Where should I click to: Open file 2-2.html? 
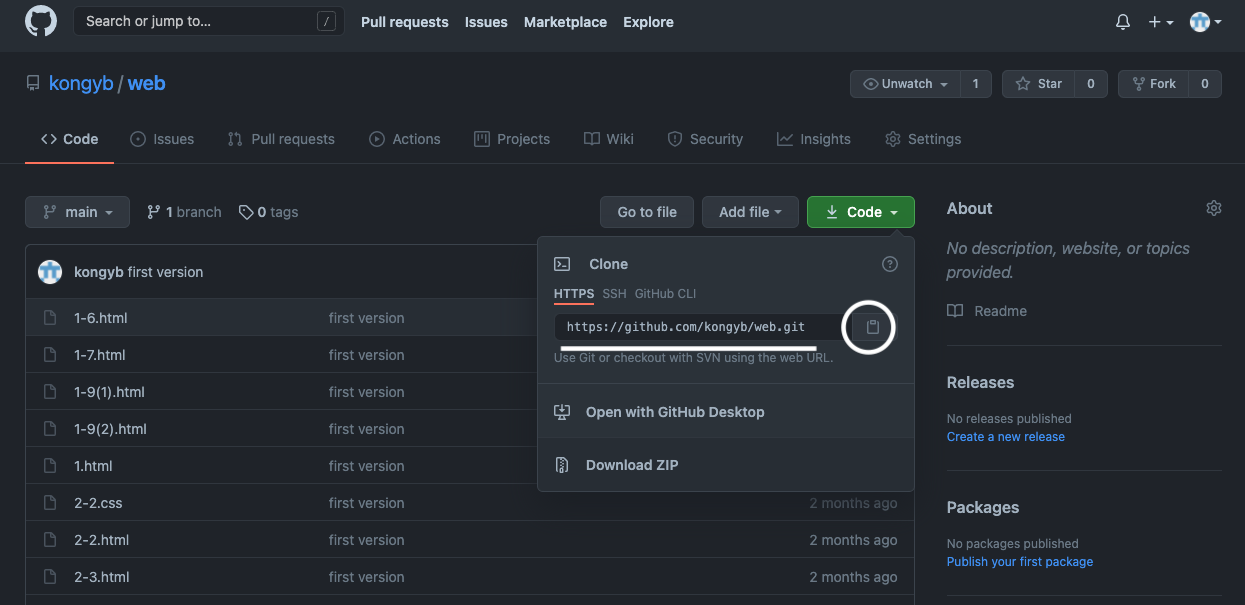(x=102, y=540)
